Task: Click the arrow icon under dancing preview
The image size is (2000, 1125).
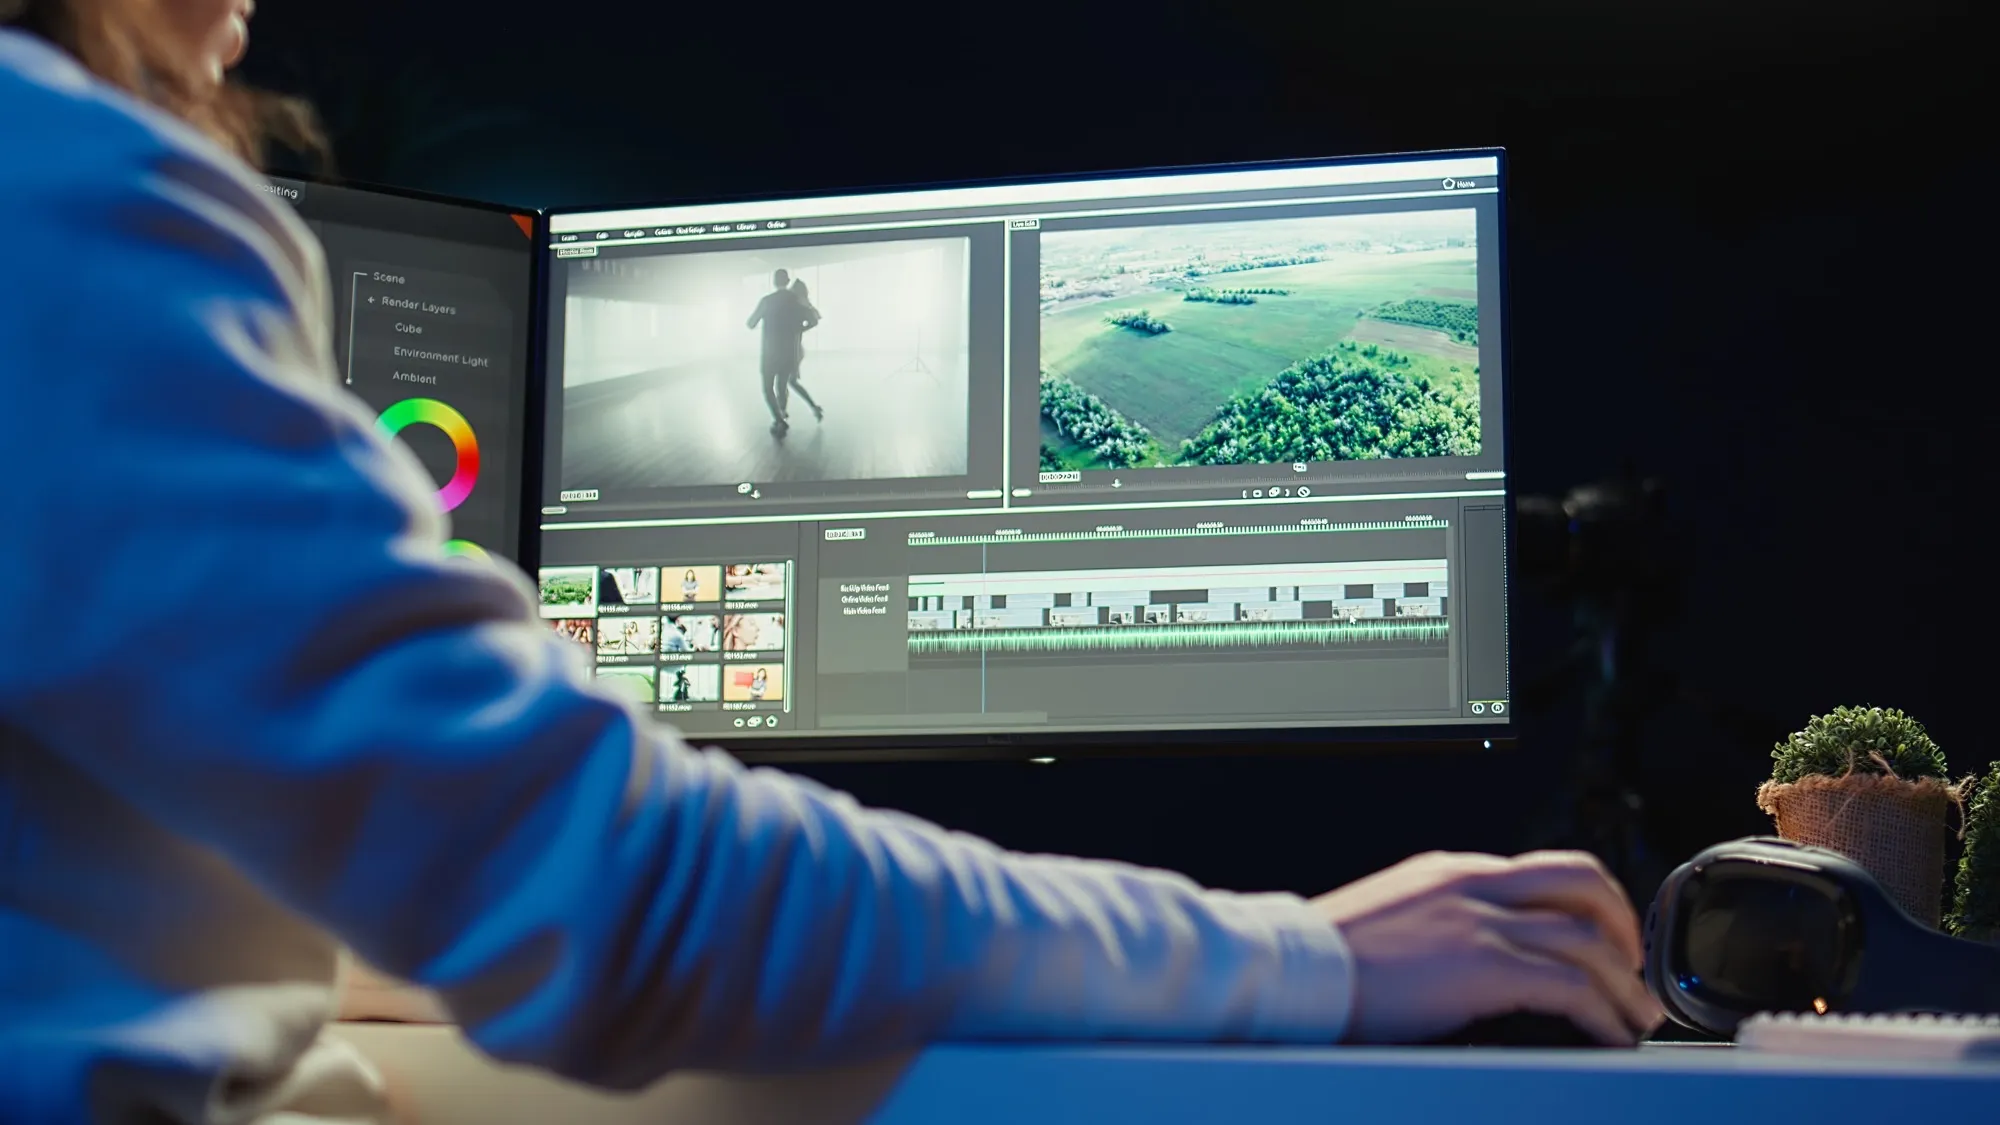Action: tap(756, 494)
